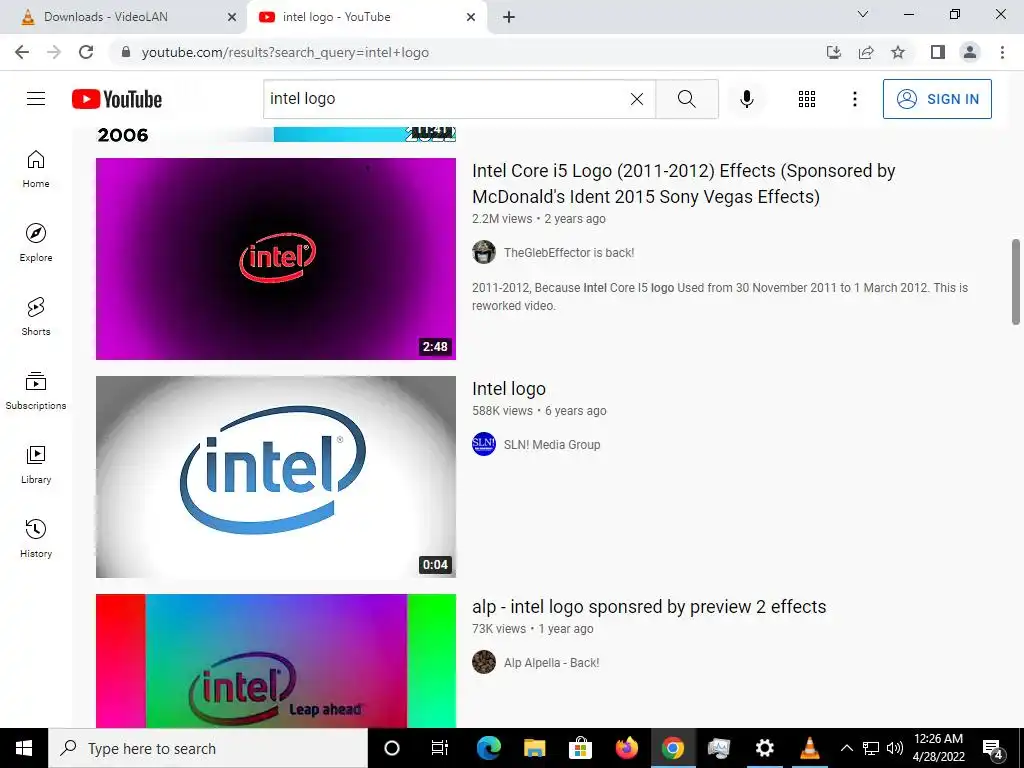Close the intel logo YouTube tab
Viewport: 1024px width, 768px height.
point(471,18)
